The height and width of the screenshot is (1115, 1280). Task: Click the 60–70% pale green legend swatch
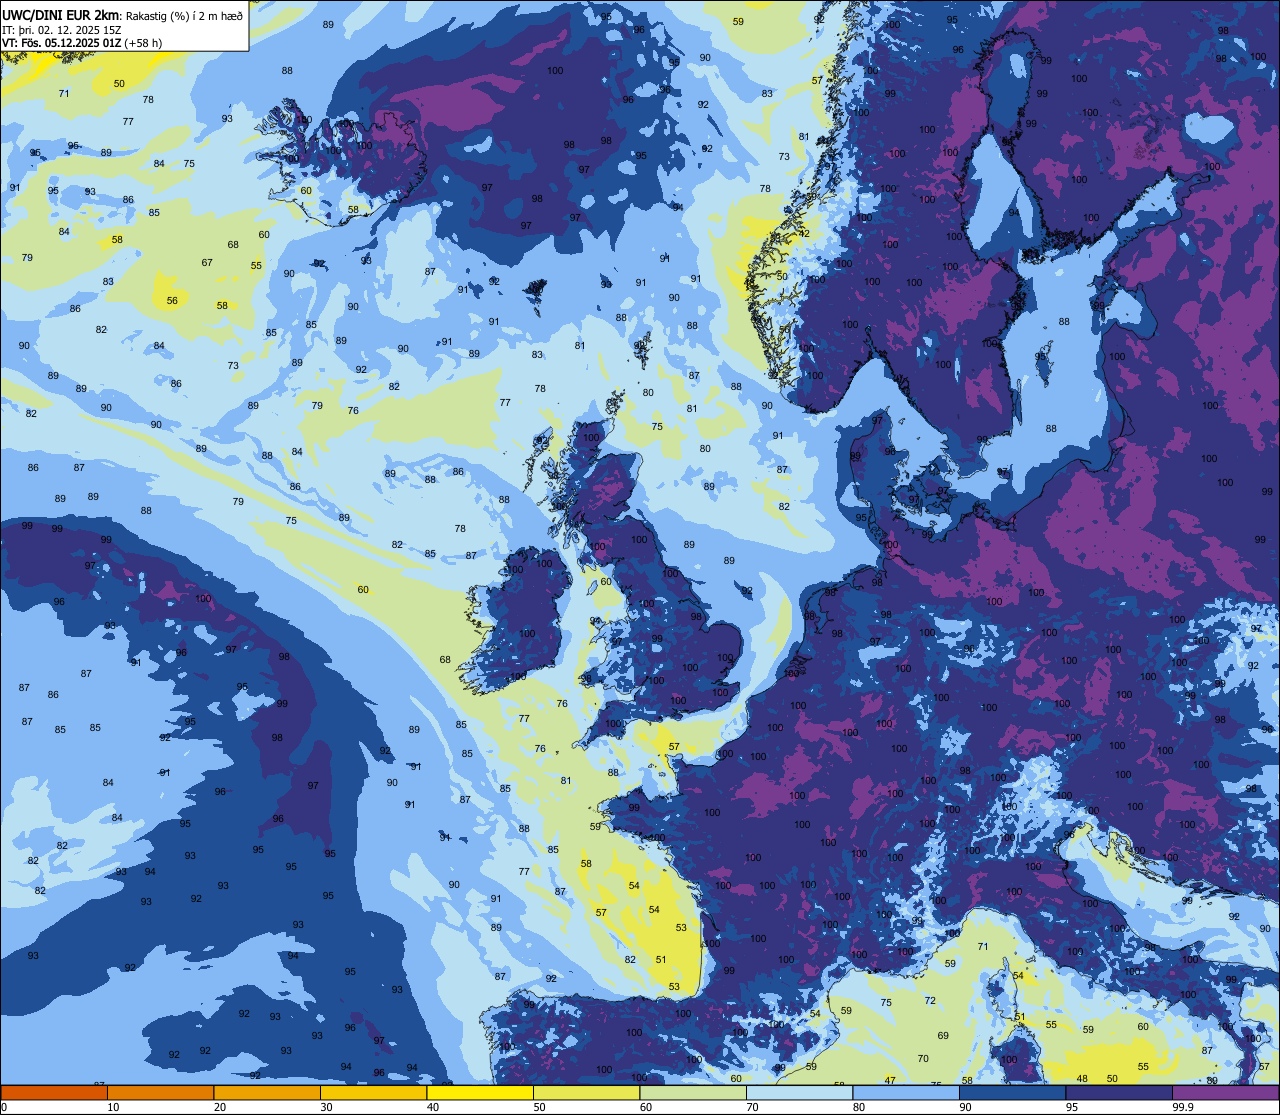(693, 1092)
